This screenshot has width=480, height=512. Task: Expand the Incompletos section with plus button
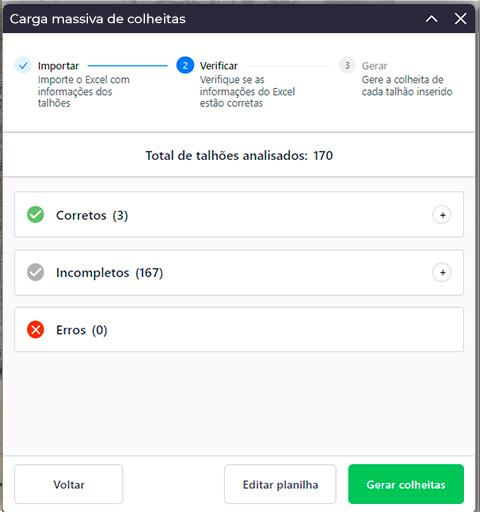point(442,273)
